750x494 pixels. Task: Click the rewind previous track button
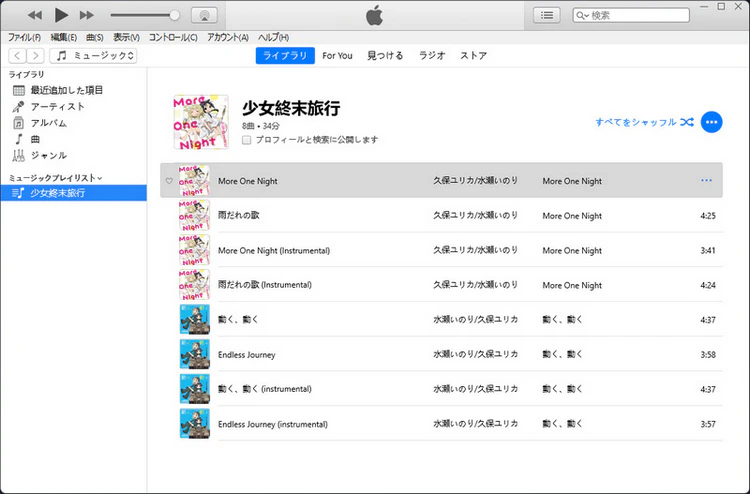coord(34,15)
